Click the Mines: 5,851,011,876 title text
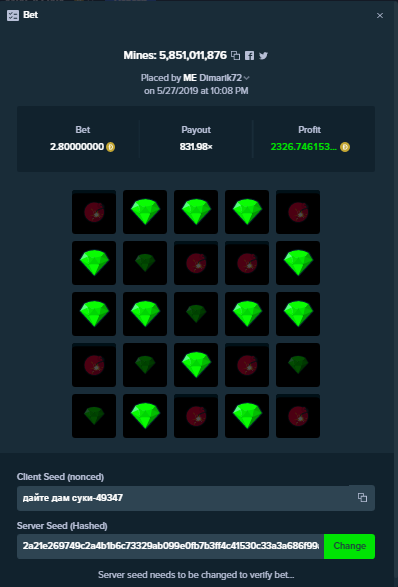The image size is (398, 587). click(x=175, y=55)
